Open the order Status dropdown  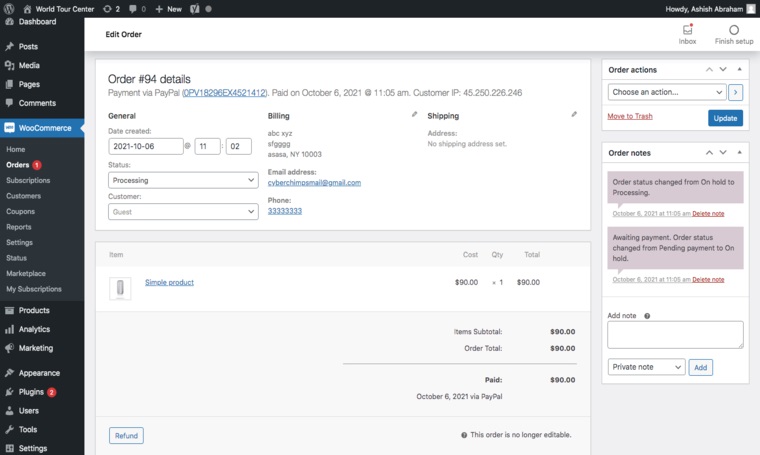pos(183,181)
